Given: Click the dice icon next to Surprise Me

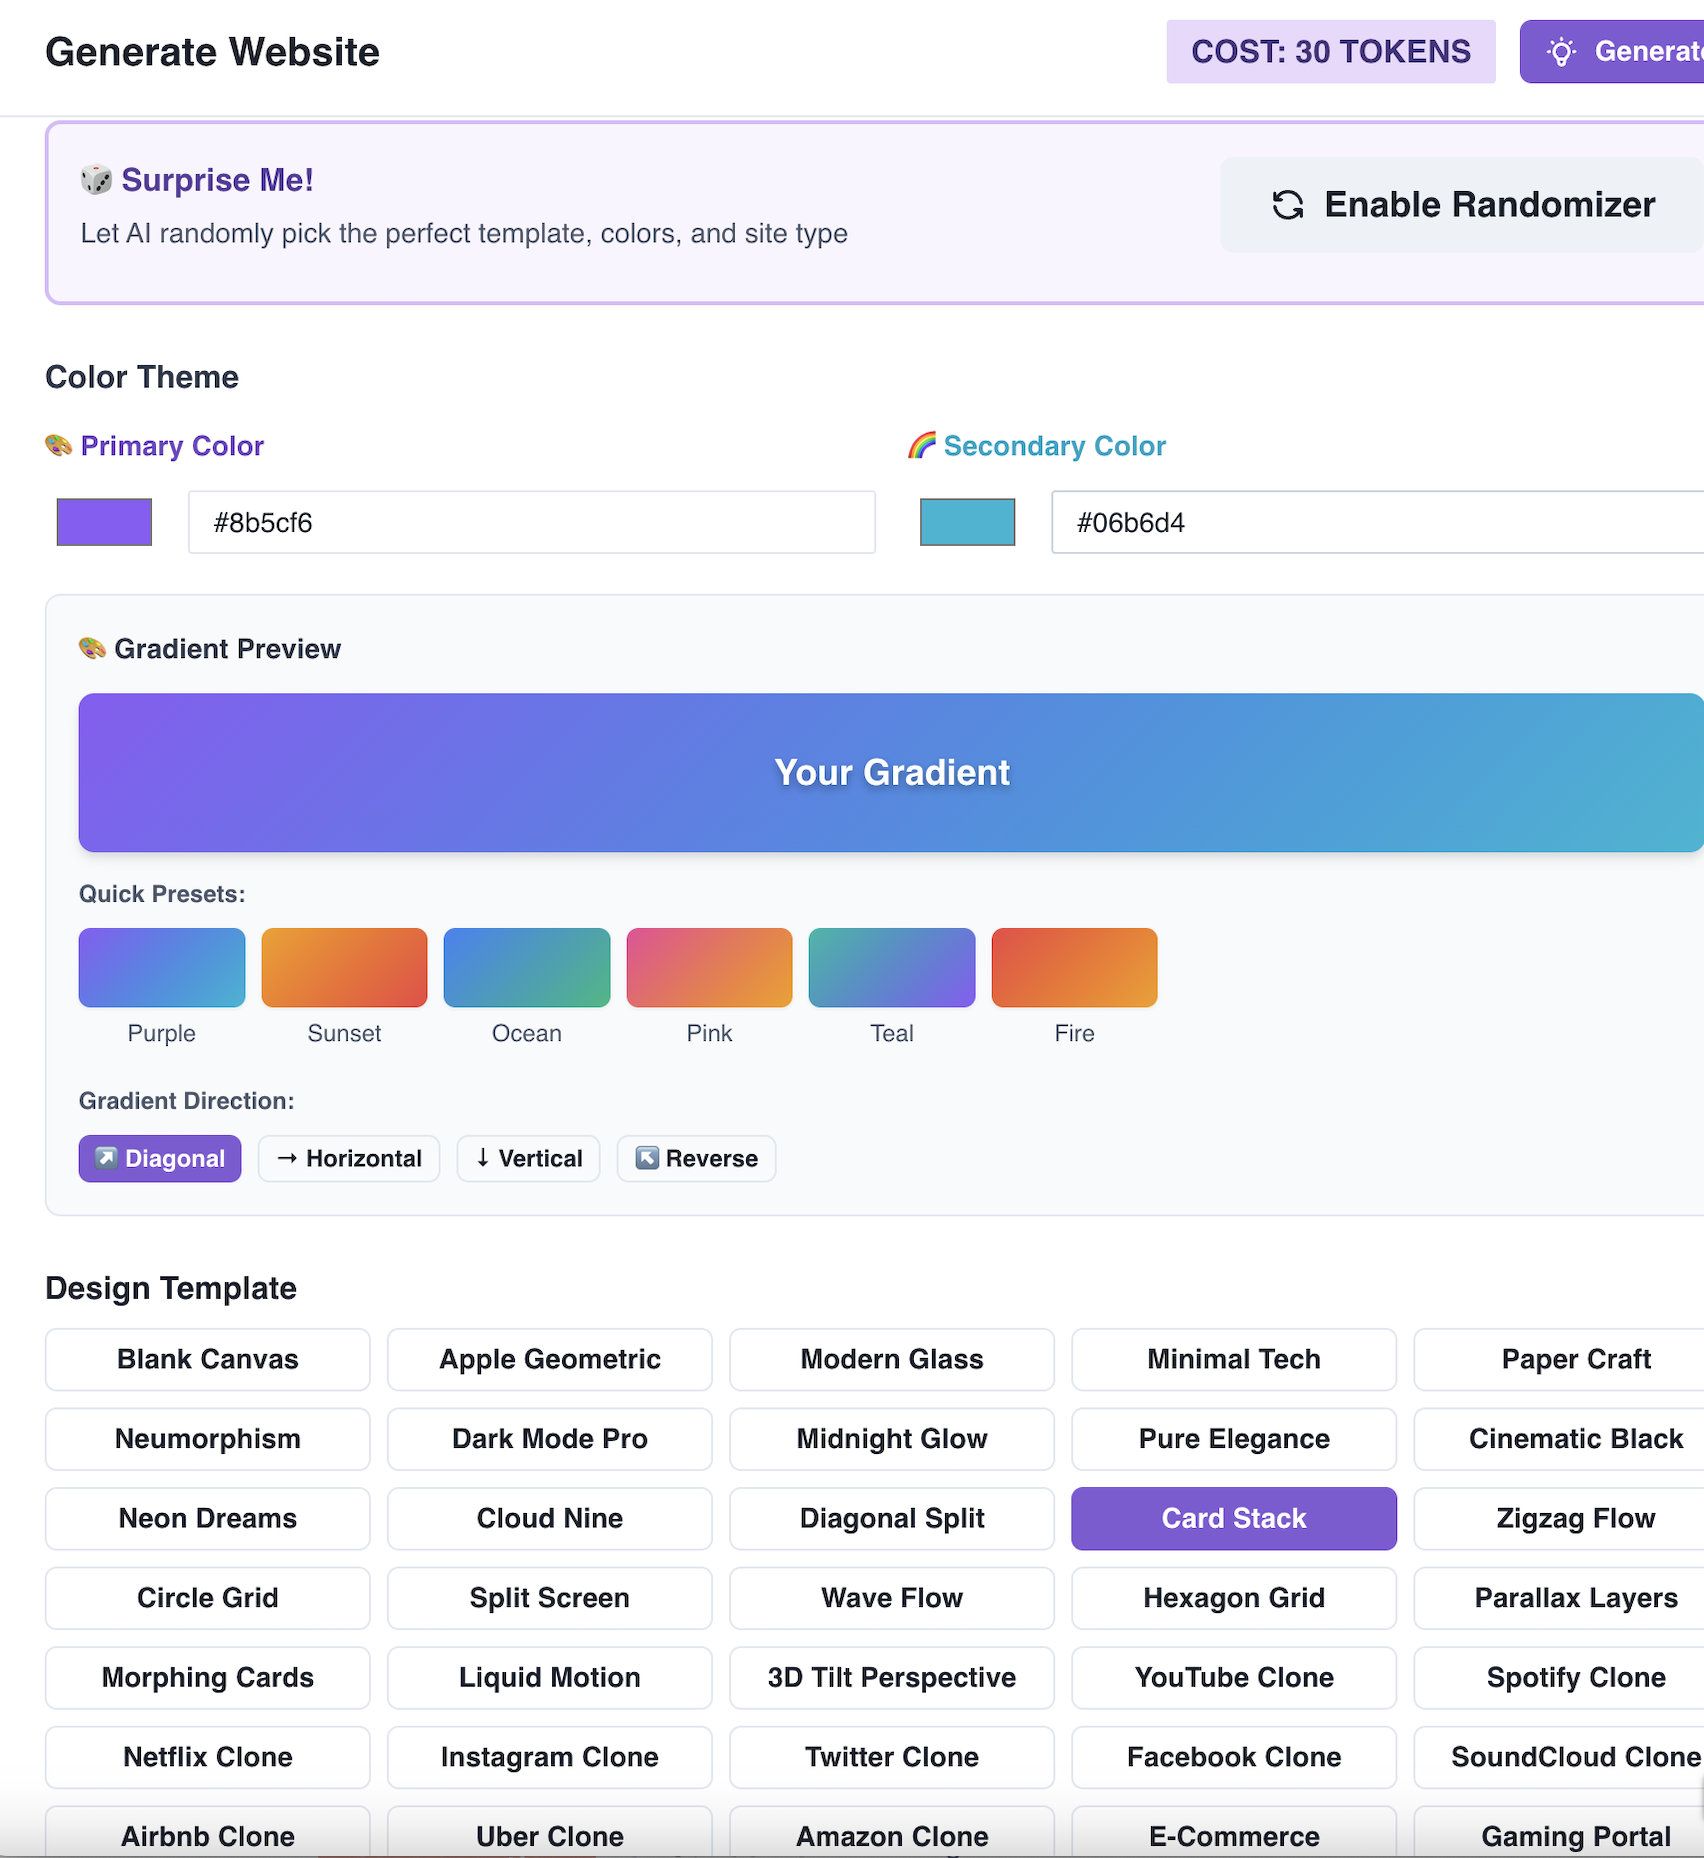Looking at the screenshot, I should pos(94,179).
